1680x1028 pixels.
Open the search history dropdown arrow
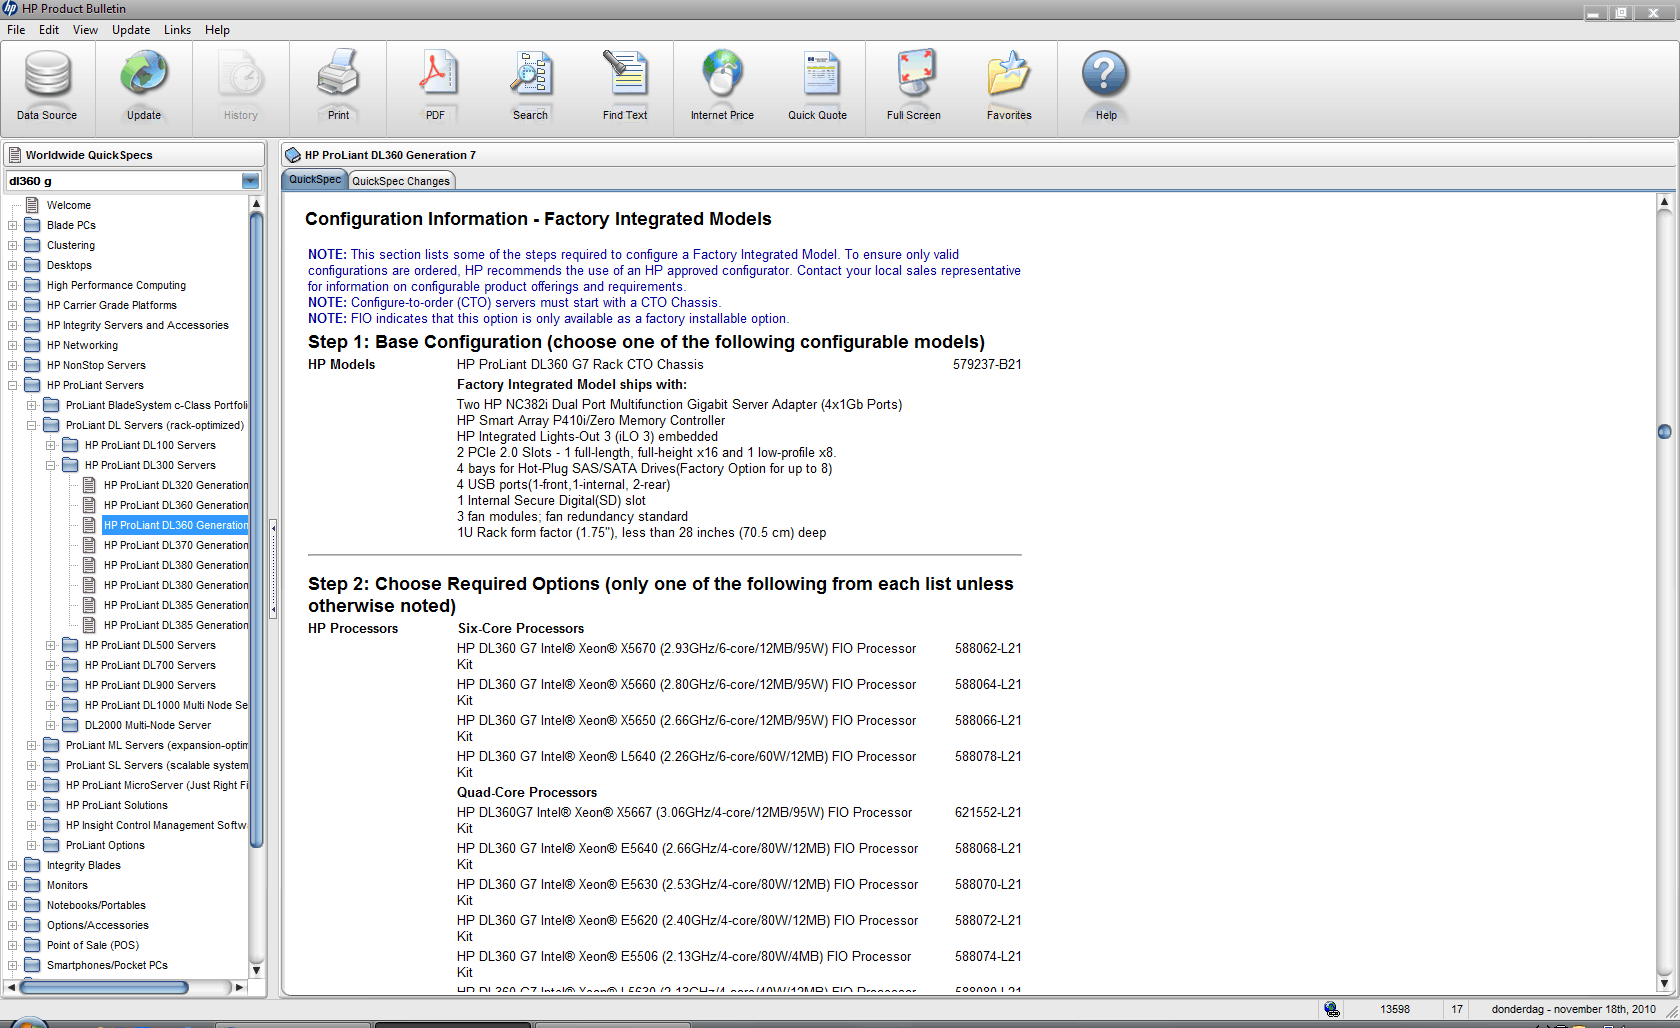tap(250, 181)
